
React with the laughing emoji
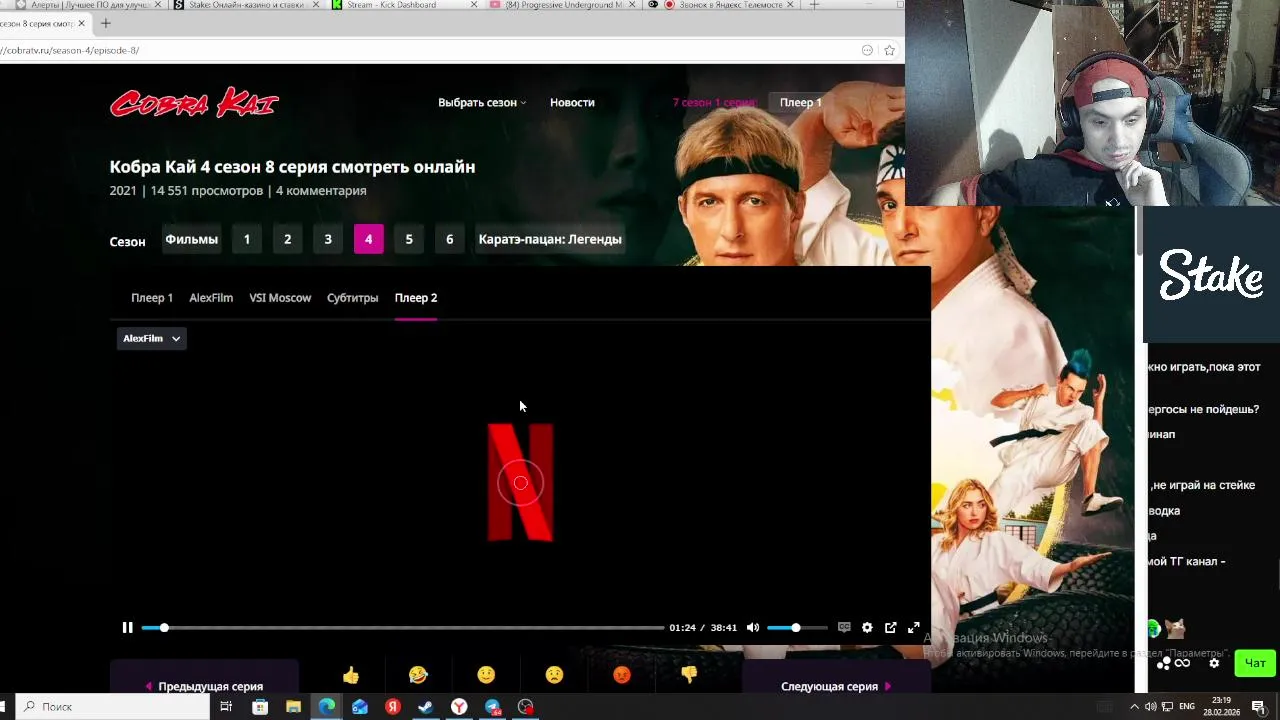tap(418, 676)
